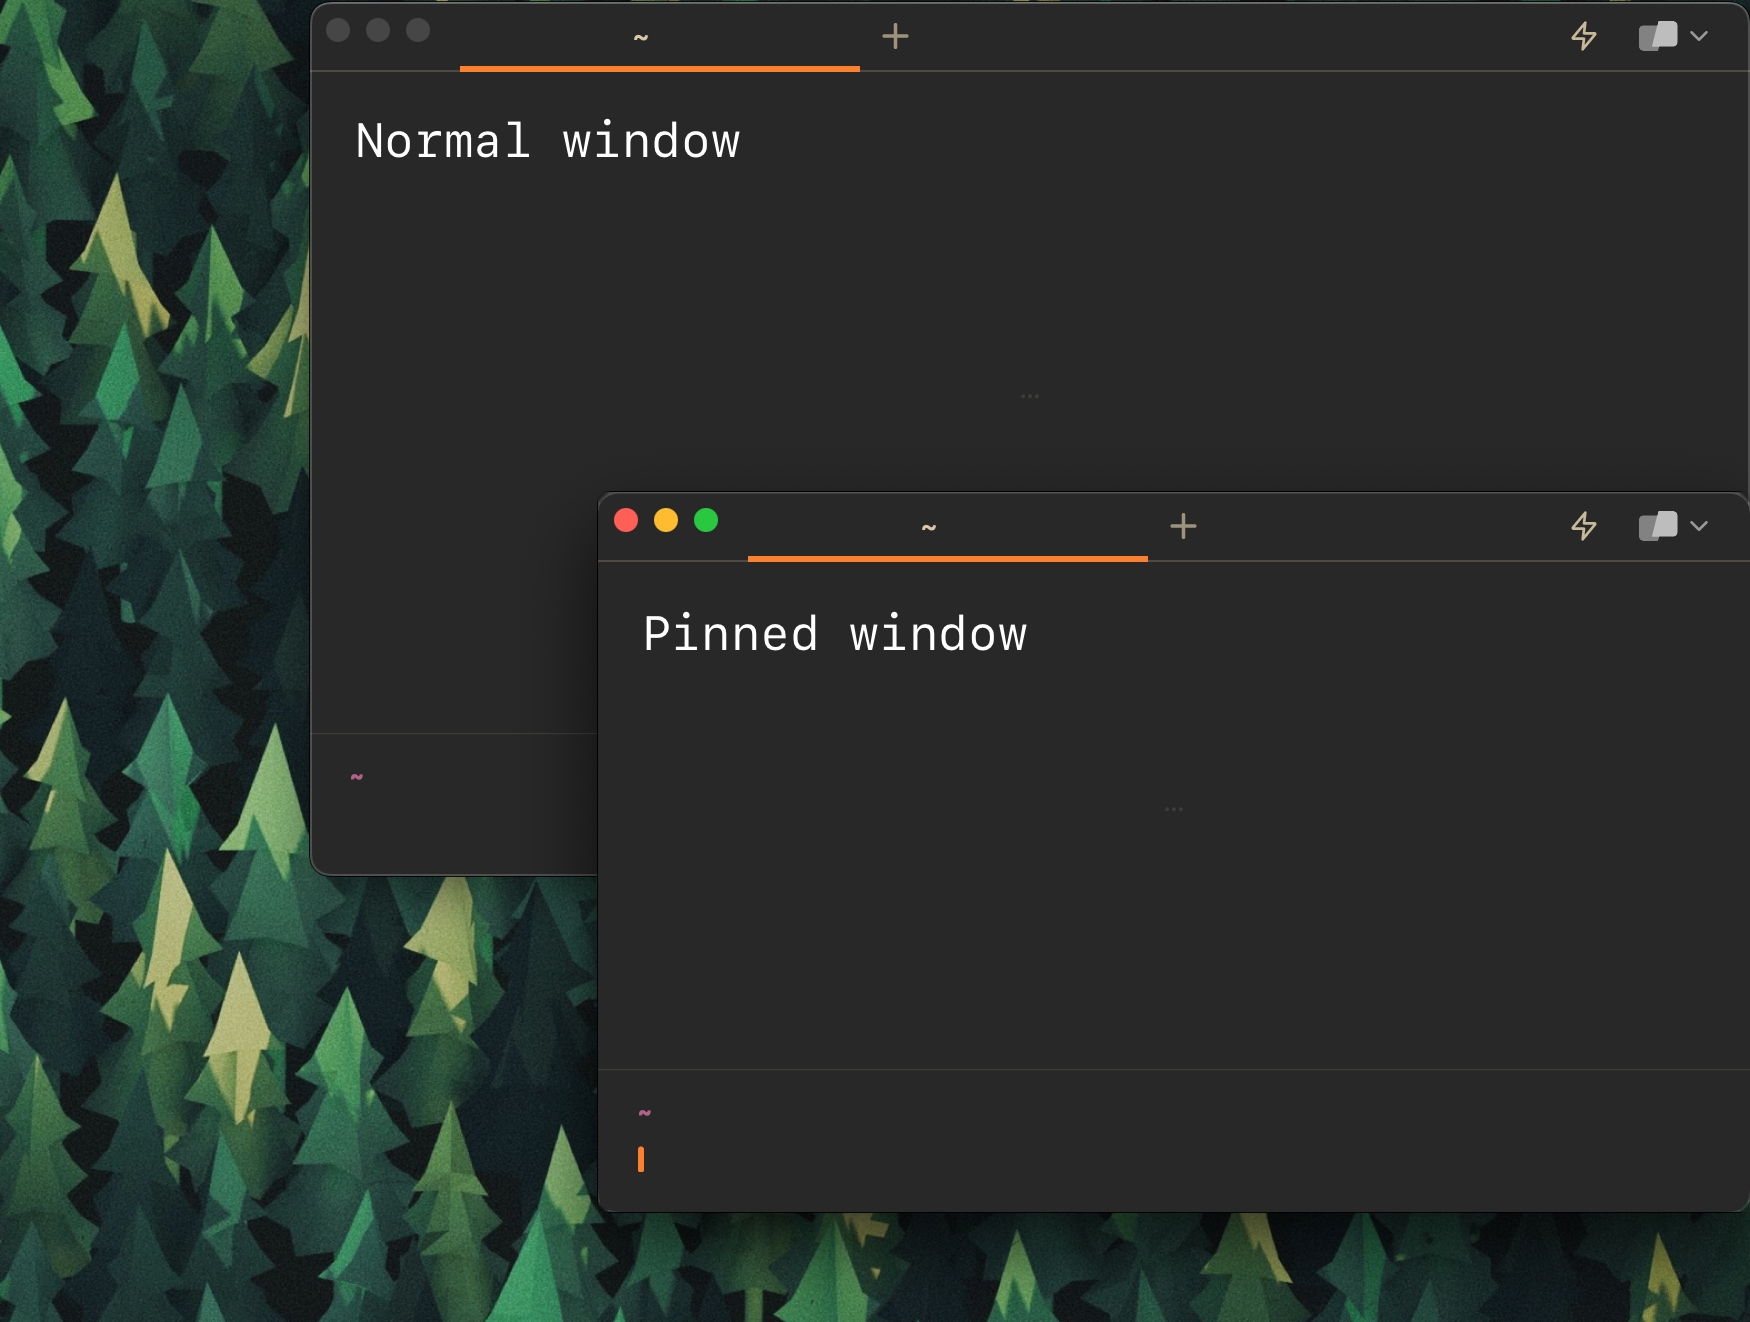Click the plus icon in the Pinned window
This screenshot has width=1750, height=1322.
[x=1183, y=525]
